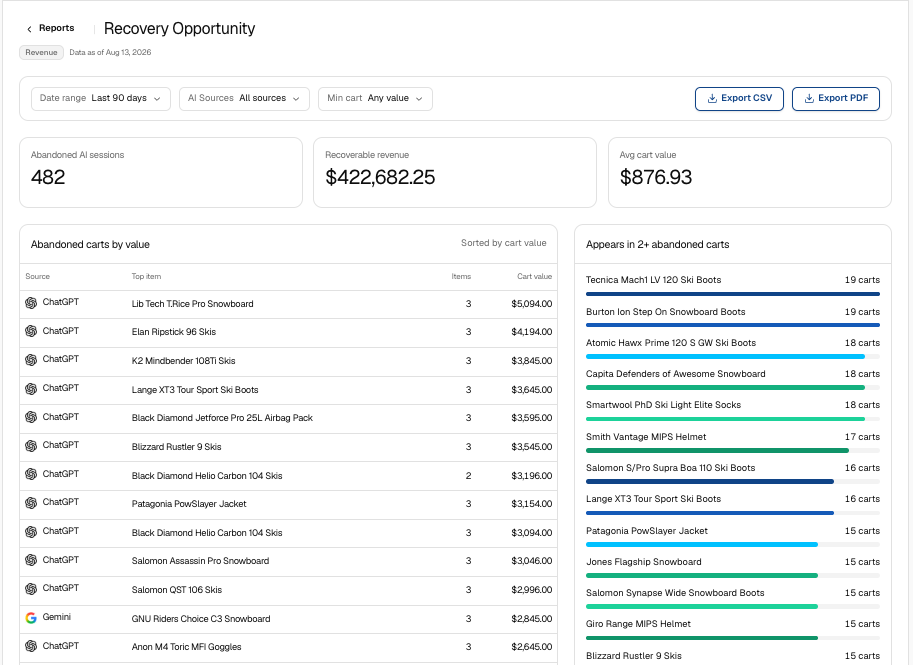Click ChatGPT logo in K2 Mindbender 108Ti row
This screenshot has height=665, width=913.
[x=31, y=360]
